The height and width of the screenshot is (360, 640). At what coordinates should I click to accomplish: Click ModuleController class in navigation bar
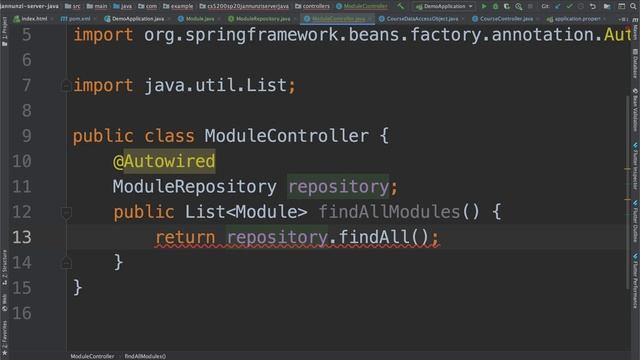pyautogui.click(x=362, y=6)
